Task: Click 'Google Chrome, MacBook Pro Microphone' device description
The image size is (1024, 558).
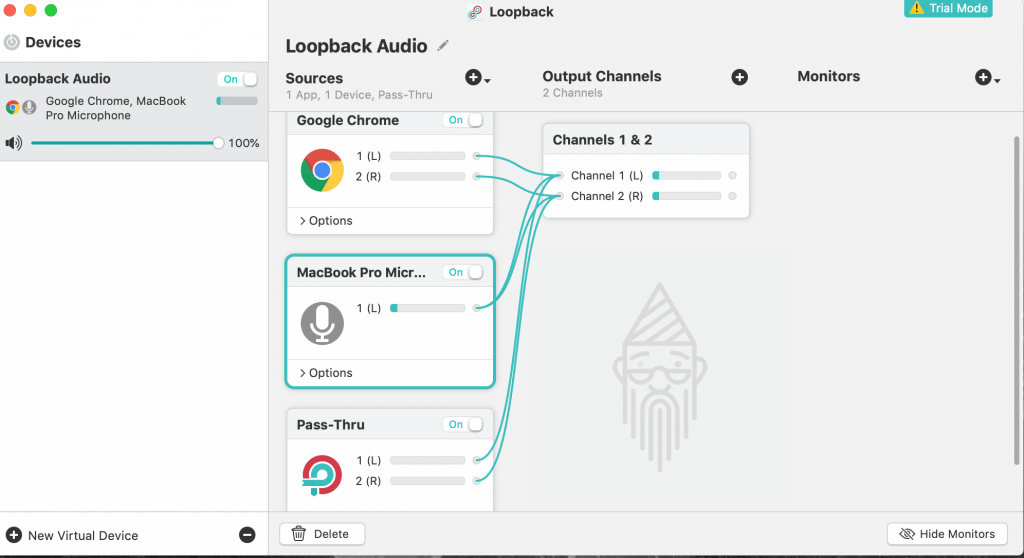Action: click(x=116, y=108)
